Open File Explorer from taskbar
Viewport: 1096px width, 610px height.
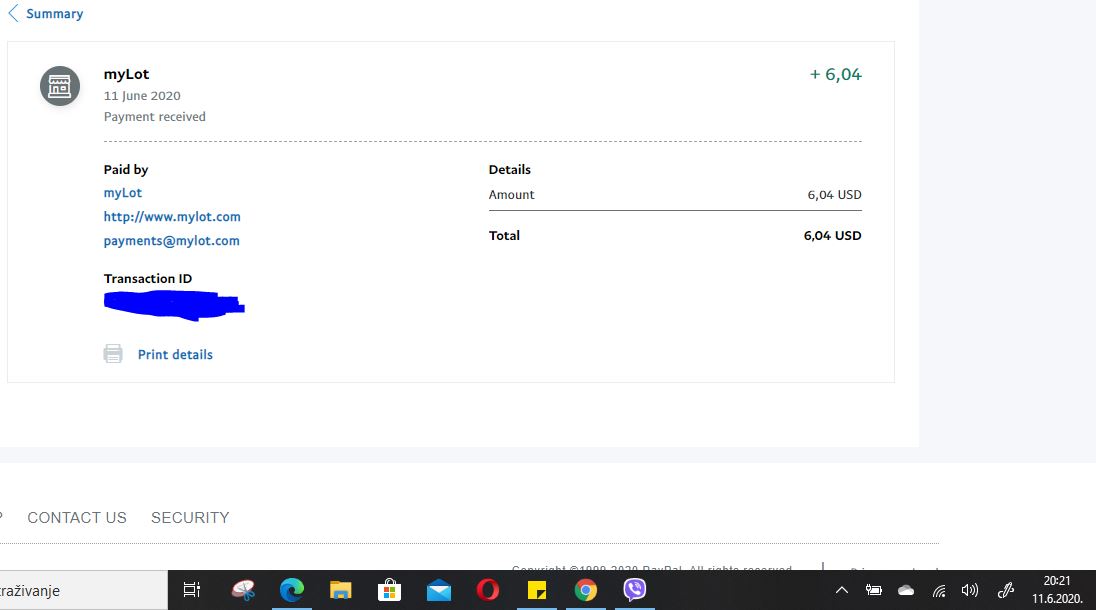[340, 590]
